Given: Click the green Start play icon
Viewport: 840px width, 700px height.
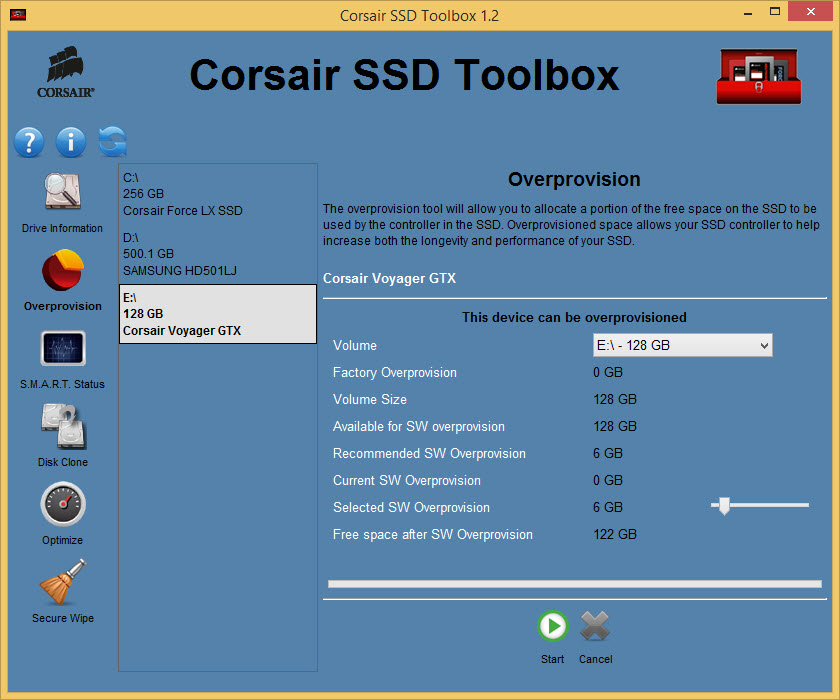Looking at the screenshot, I should (552, 626).
